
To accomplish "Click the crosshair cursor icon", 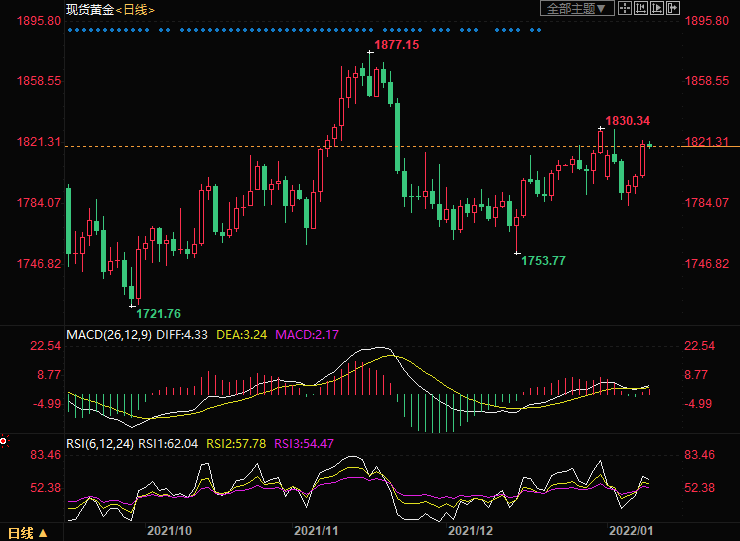I will click(x=625, y=8).
